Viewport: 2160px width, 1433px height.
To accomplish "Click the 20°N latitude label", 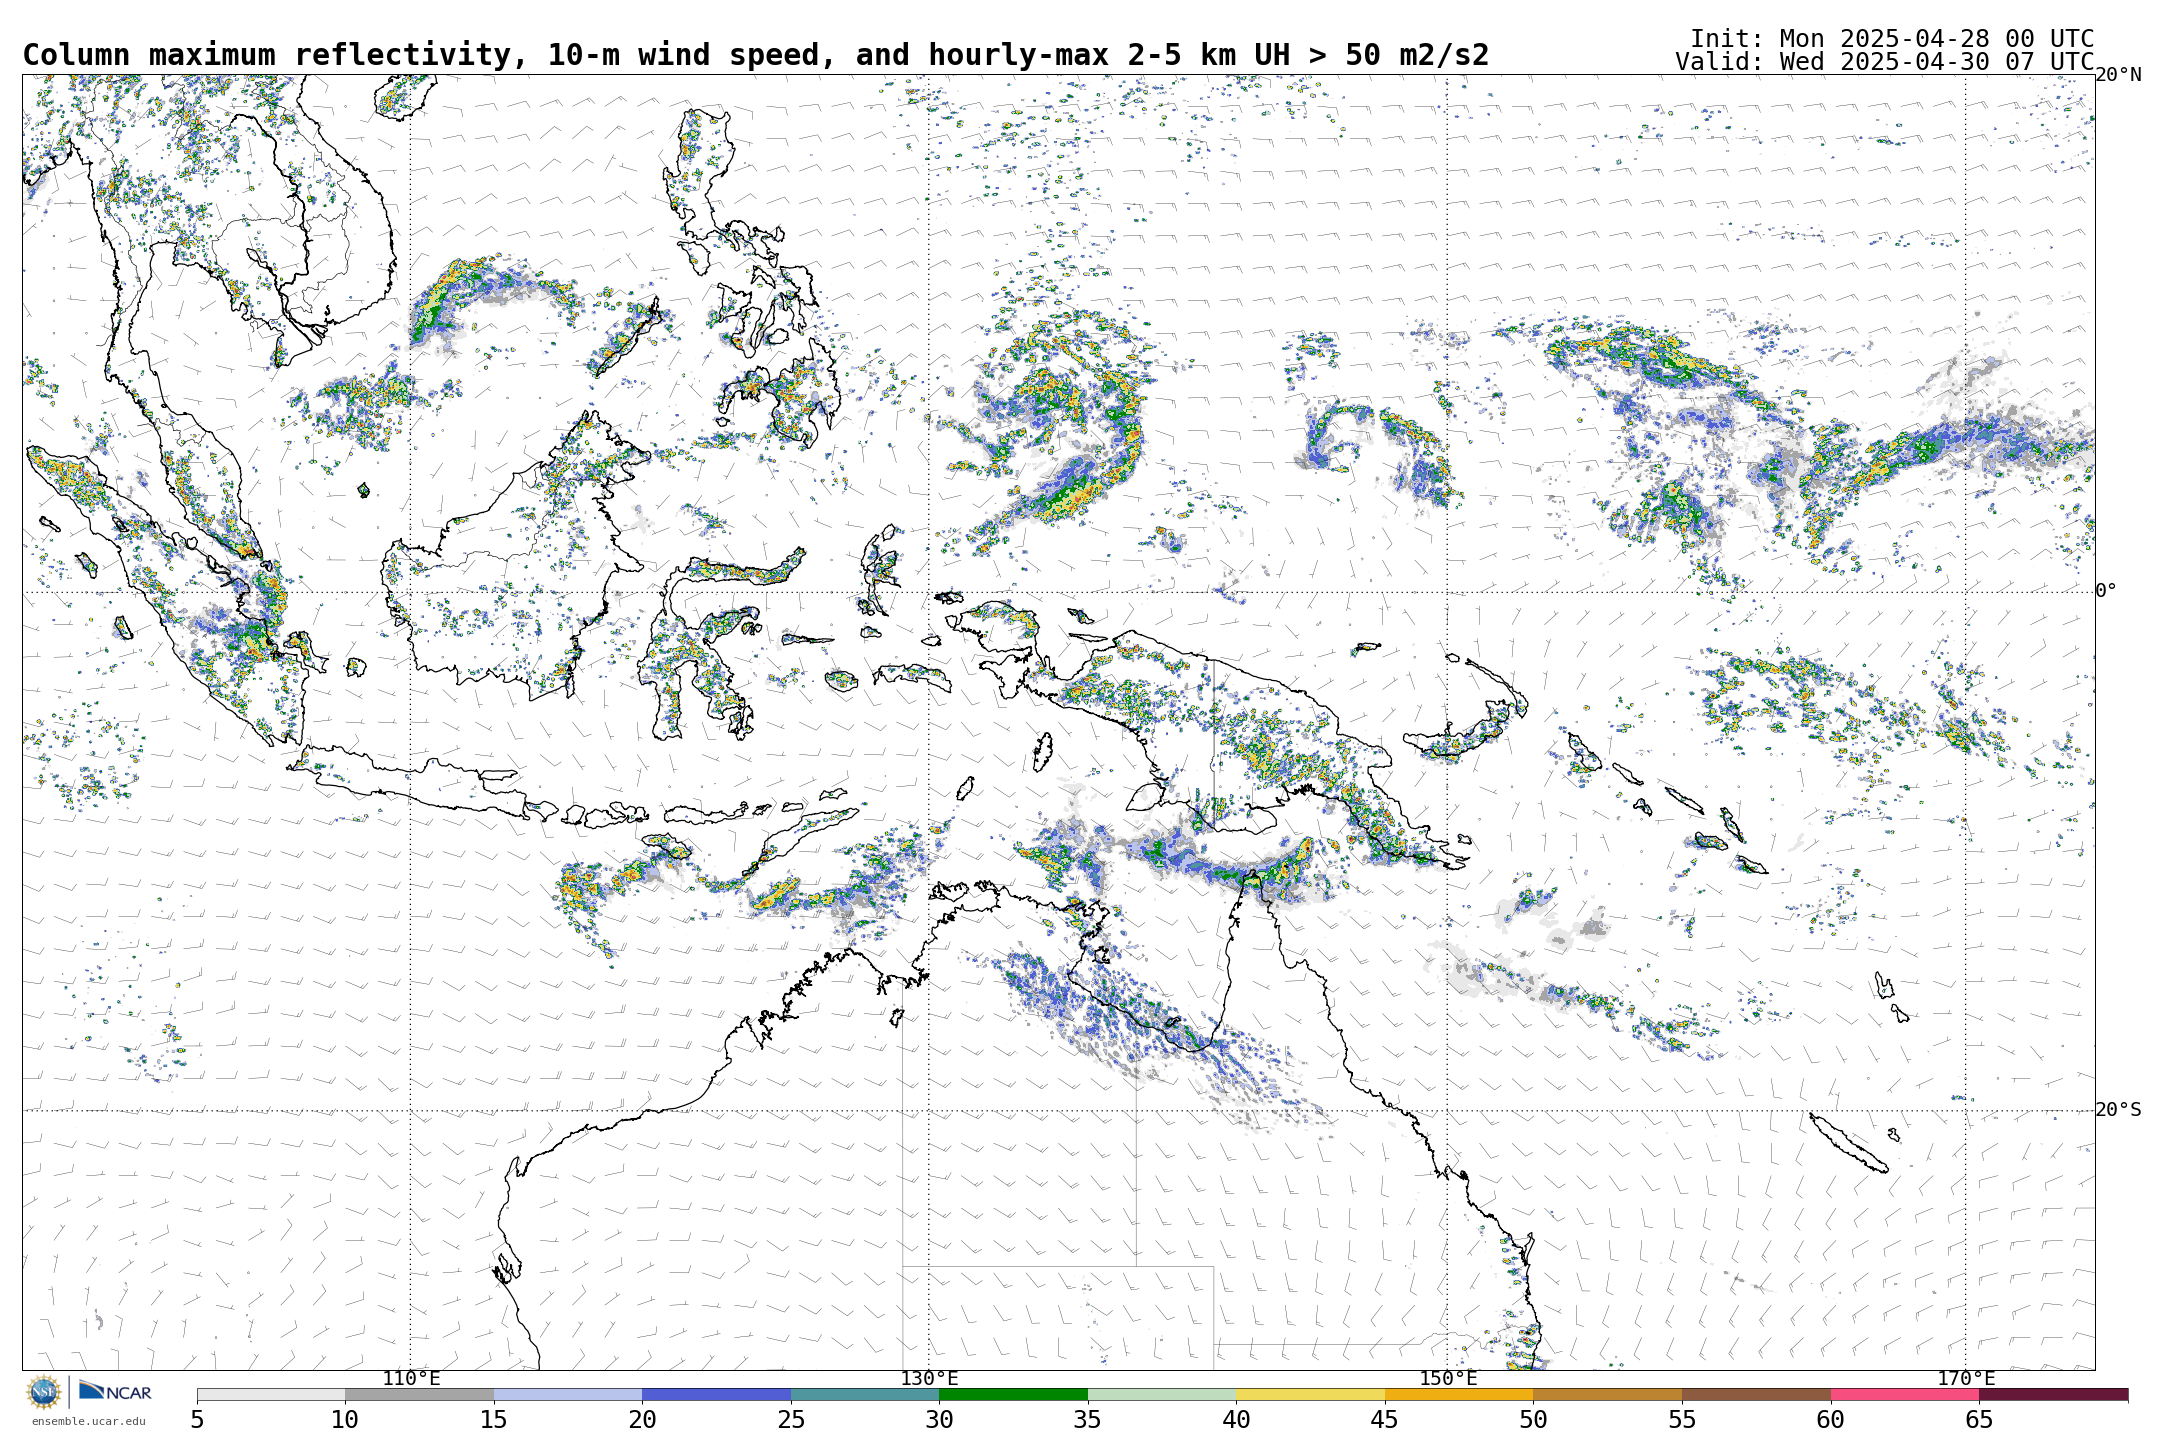I will (2118, 75).
